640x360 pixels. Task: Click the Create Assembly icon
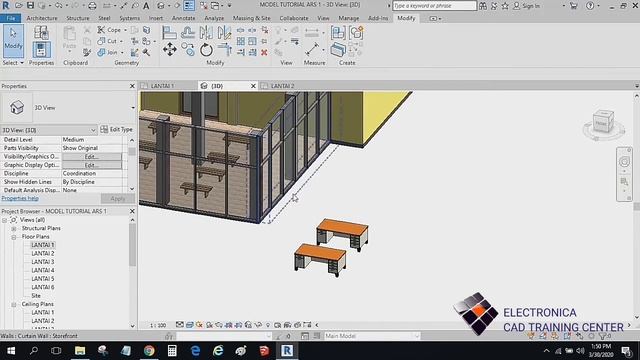pyautogui.click(x=338, y=33)
